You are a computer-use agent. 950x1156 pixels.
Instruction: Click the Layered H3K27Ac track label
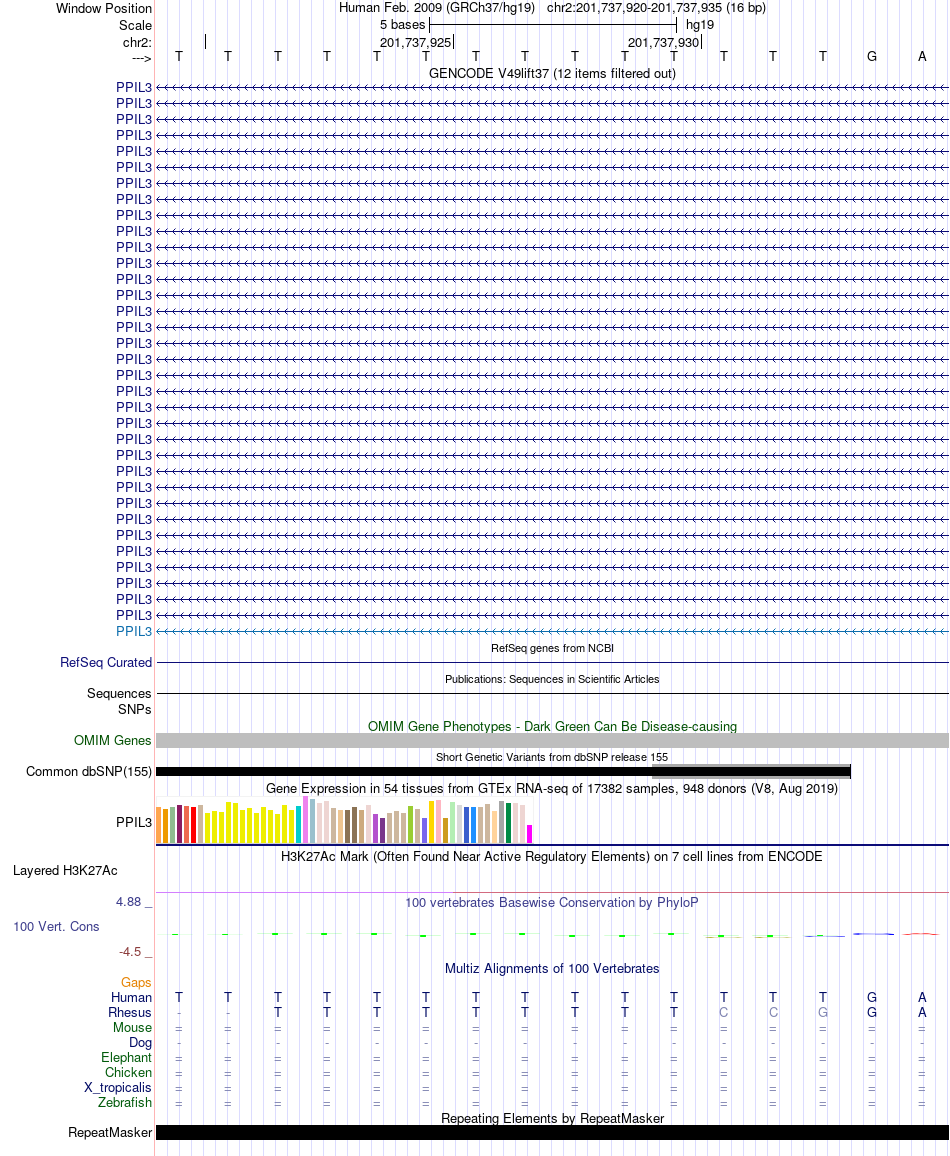65,871
